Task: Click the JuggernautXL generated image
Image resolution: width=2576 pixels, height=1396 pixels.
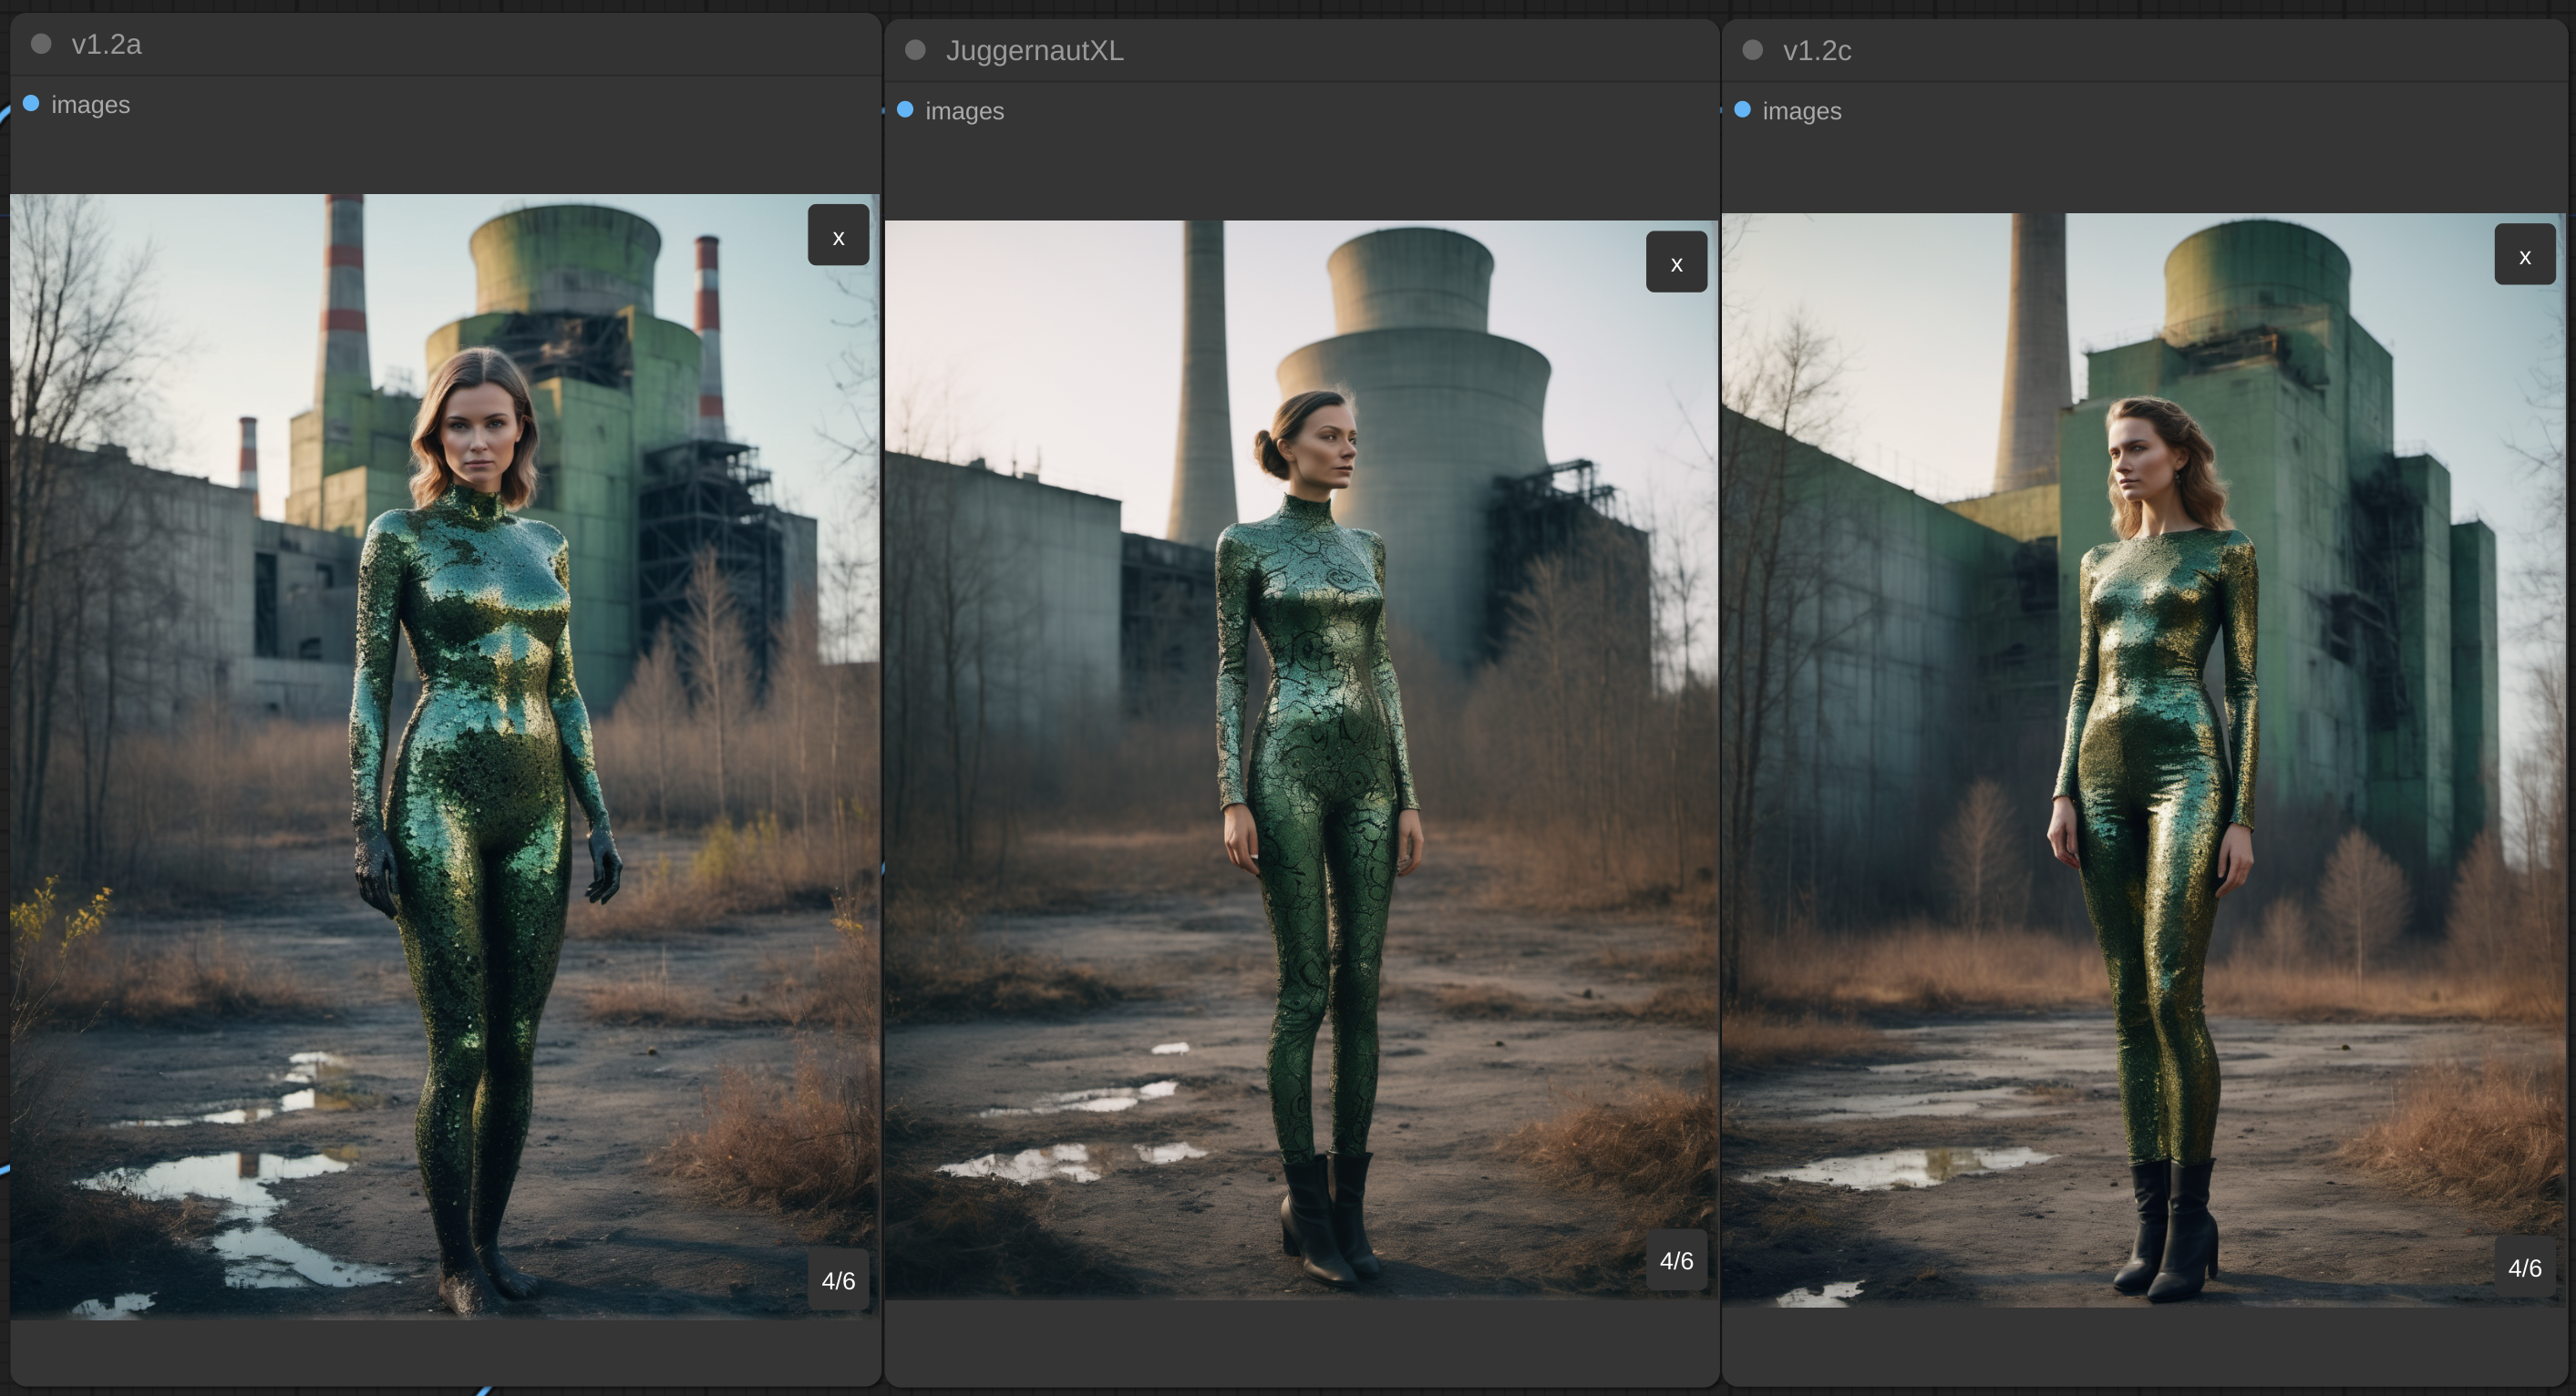Action: [1300, 760]
